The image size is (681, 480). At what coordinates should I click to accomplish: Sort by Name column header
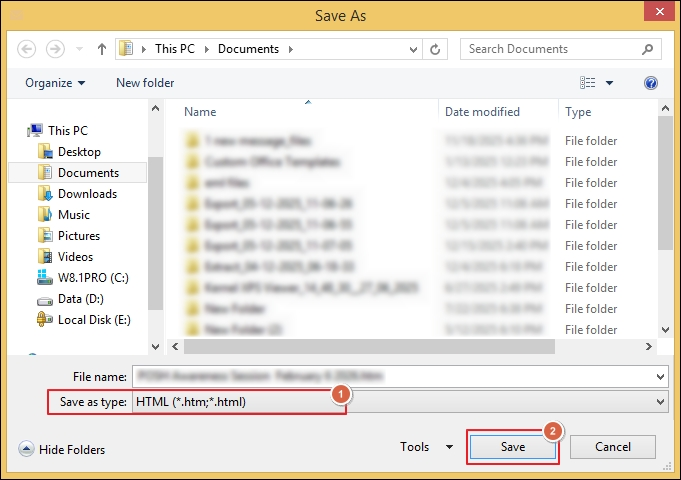pos(200,112)
